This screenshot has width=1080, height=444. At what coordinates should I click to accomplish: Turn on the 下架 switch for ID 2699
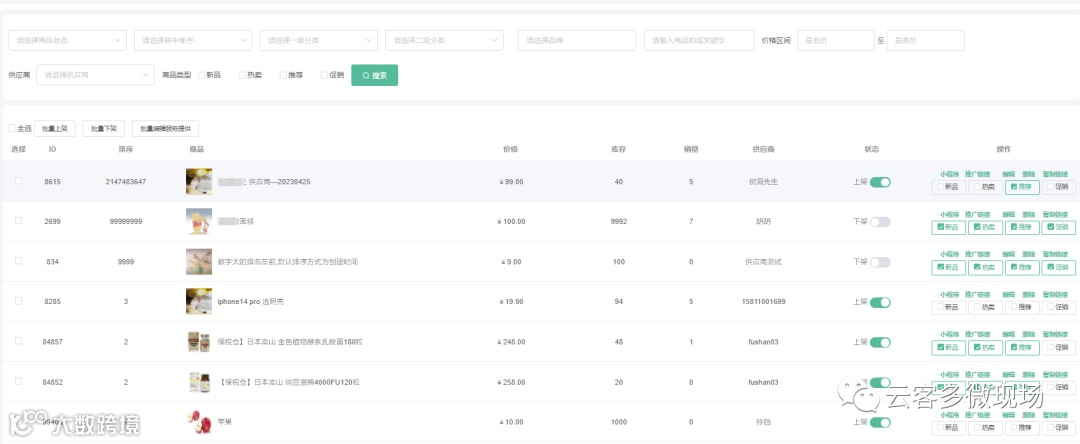click(x=880, y=222)
